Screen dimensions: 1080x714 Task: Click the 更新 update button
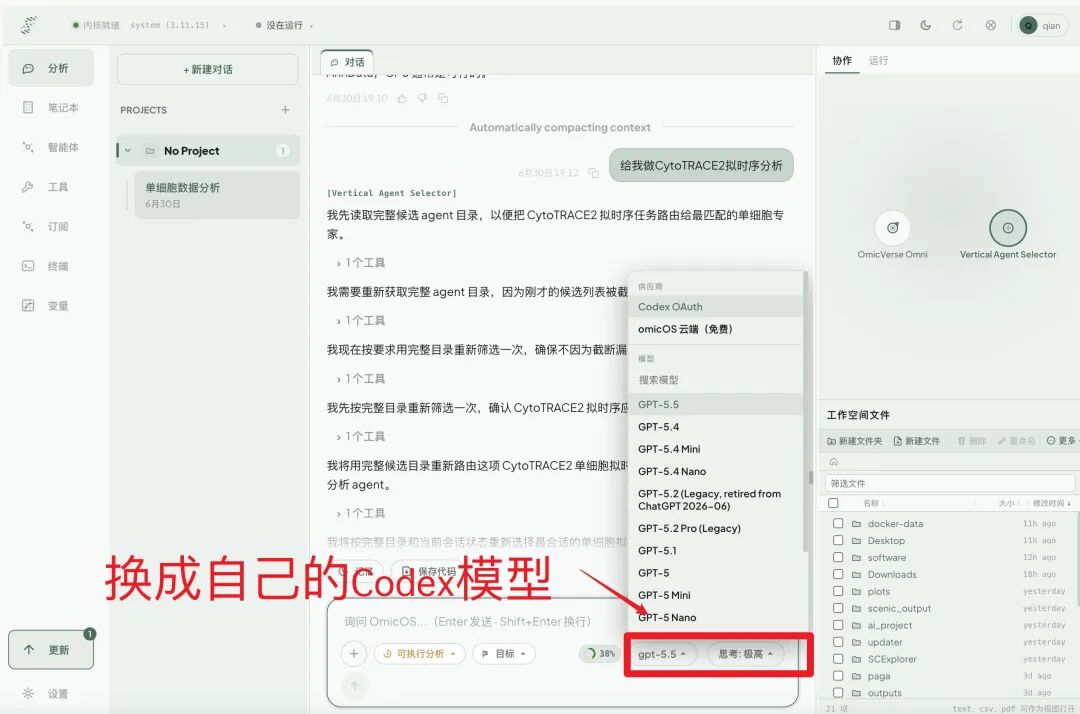pyautogui.click(x=51, y=649)
